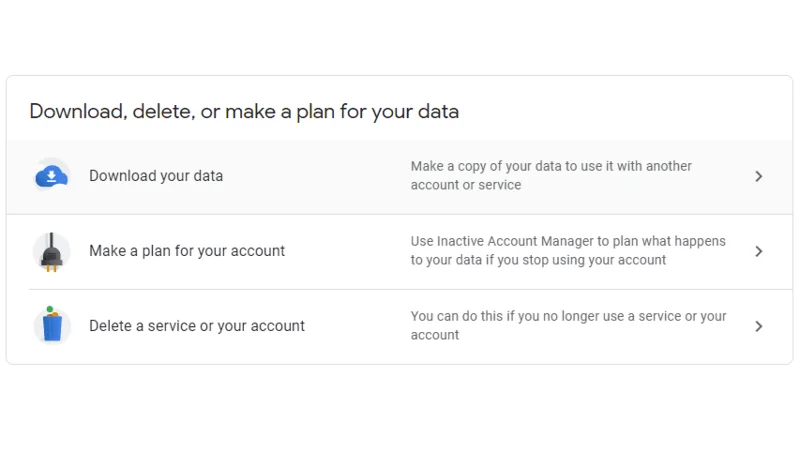Click the power plug icon
This screenshot has height=452, width=800.
52,252
